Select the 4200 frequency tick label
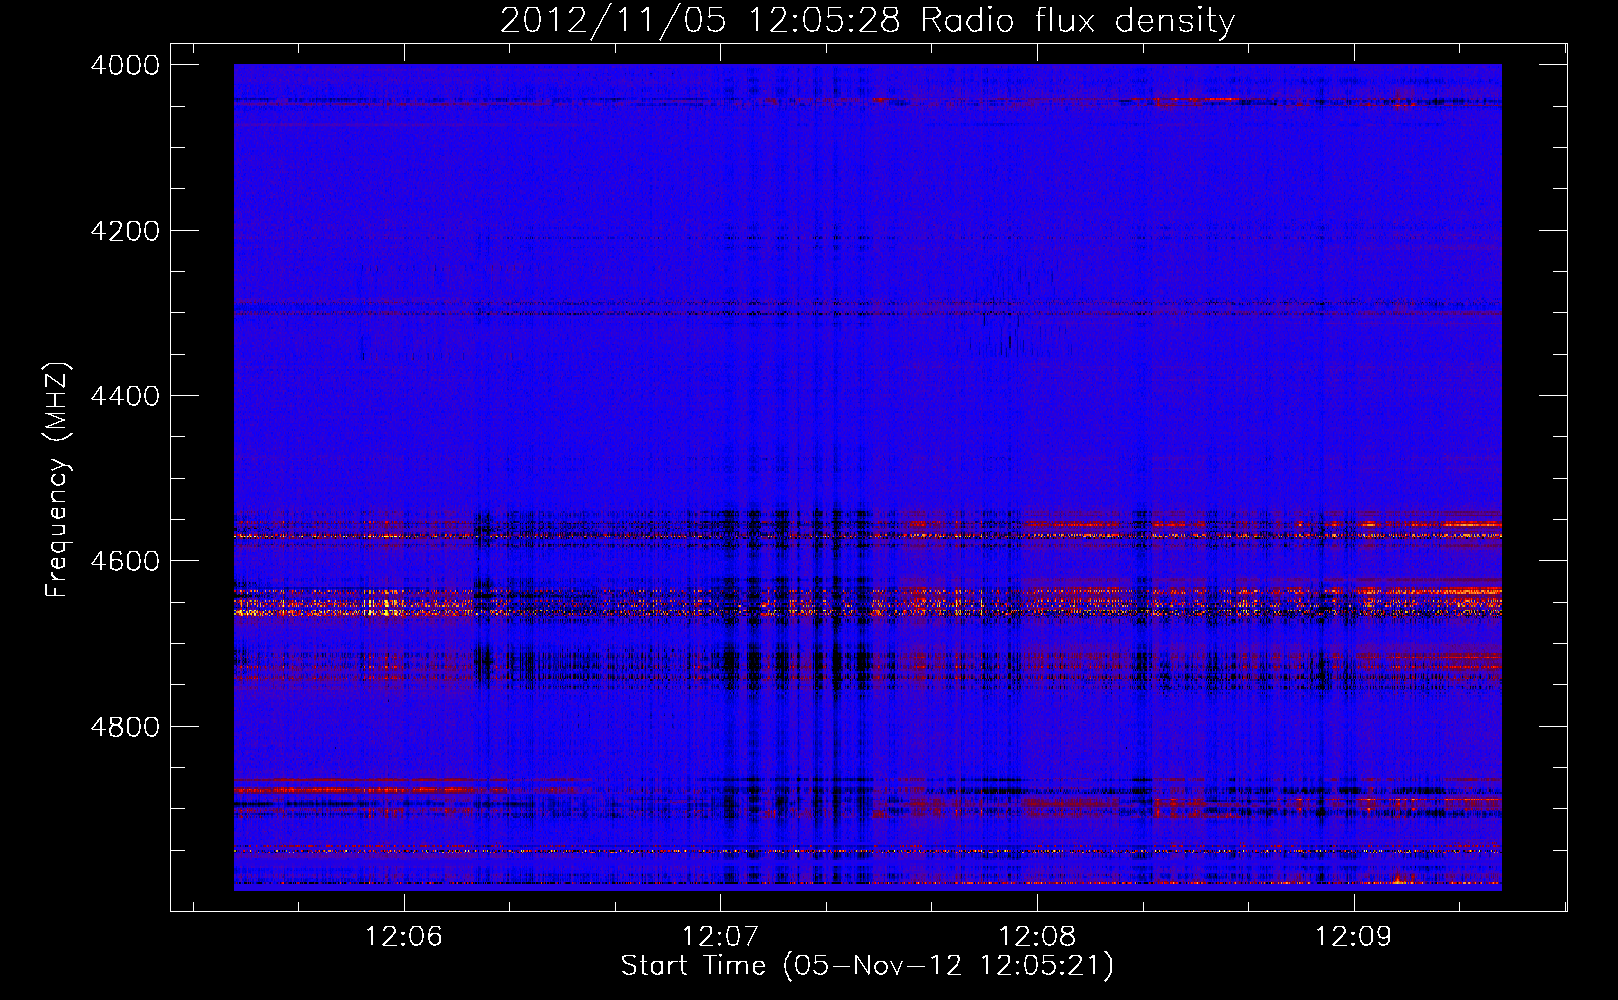1618x1000 pixels. coord(125,231)
